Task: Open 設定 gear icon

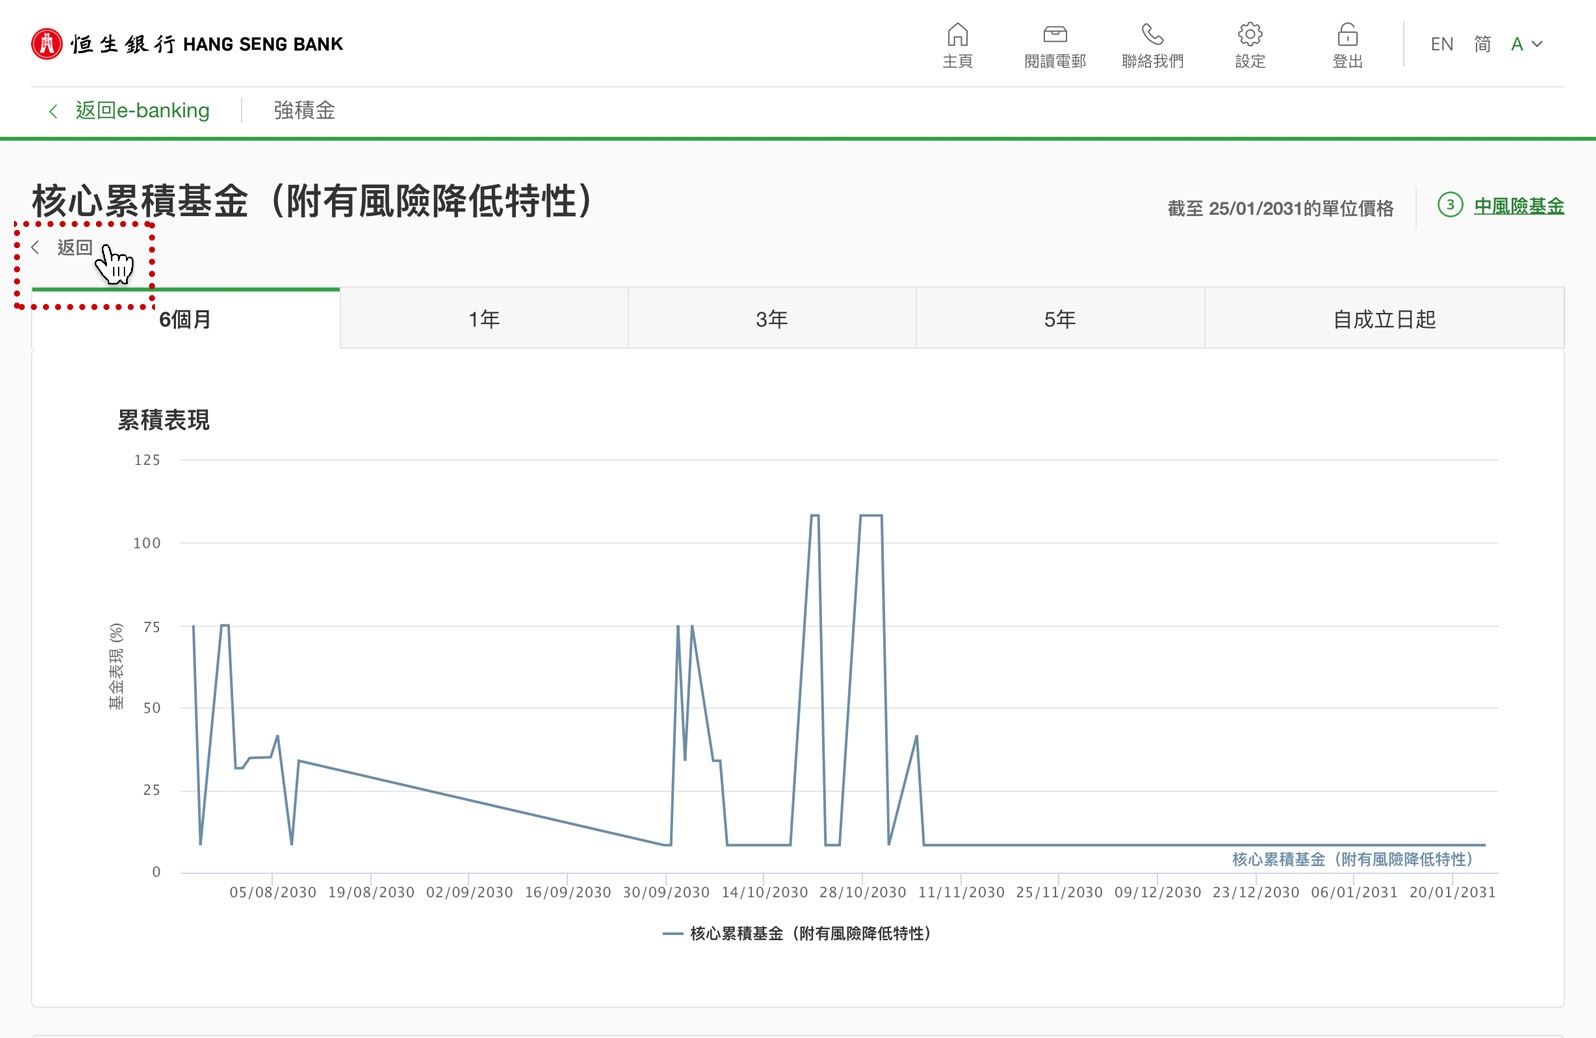Action: coord(1250,46)
